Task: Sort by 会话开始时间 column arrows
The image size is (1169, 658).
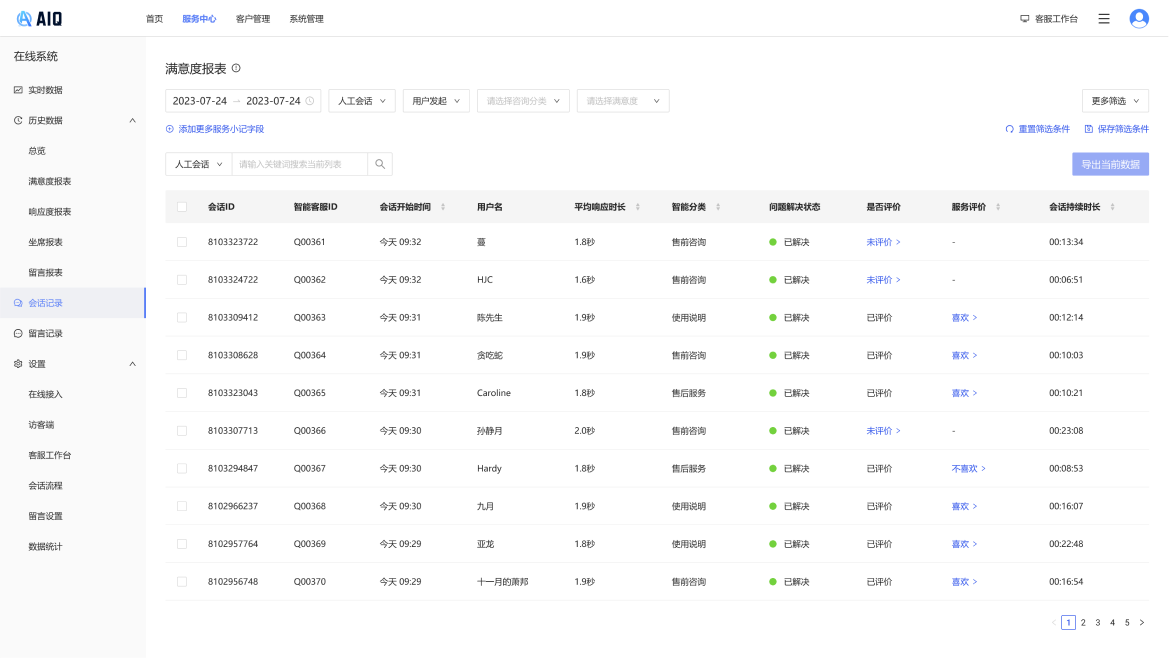Action: tap(443, 207)
